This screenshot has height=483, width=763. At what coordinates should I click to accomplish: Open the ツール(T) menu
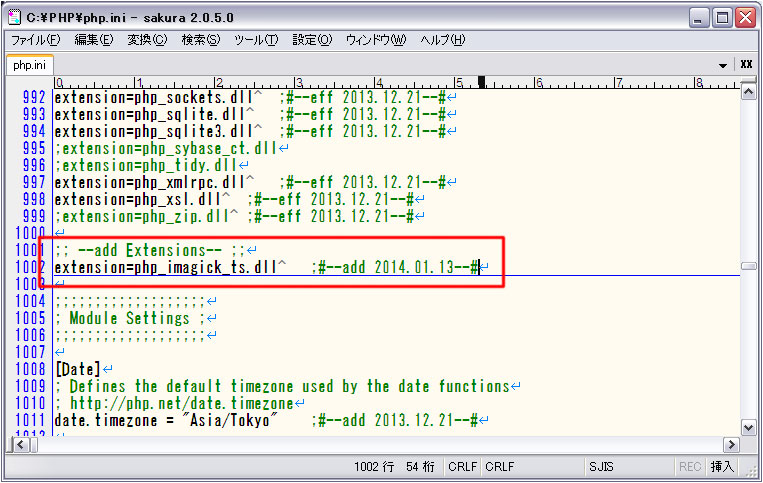pyautogui.click(x=256, y=39)
